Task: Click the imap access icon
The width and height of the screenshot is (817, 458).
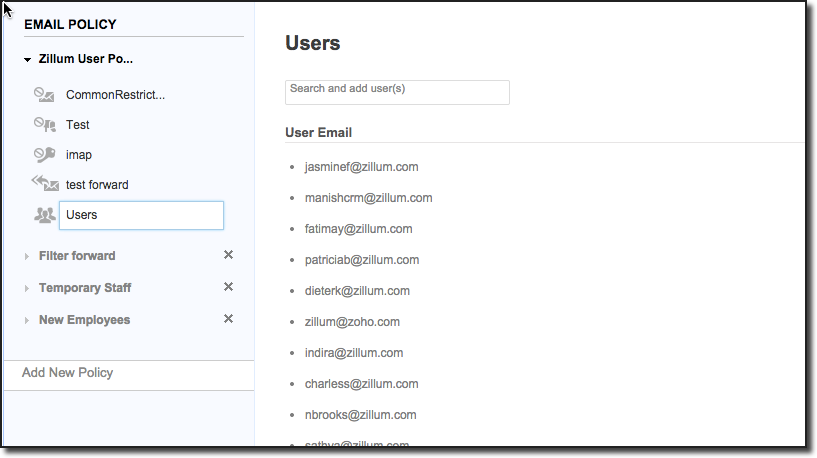Action: 44,155
